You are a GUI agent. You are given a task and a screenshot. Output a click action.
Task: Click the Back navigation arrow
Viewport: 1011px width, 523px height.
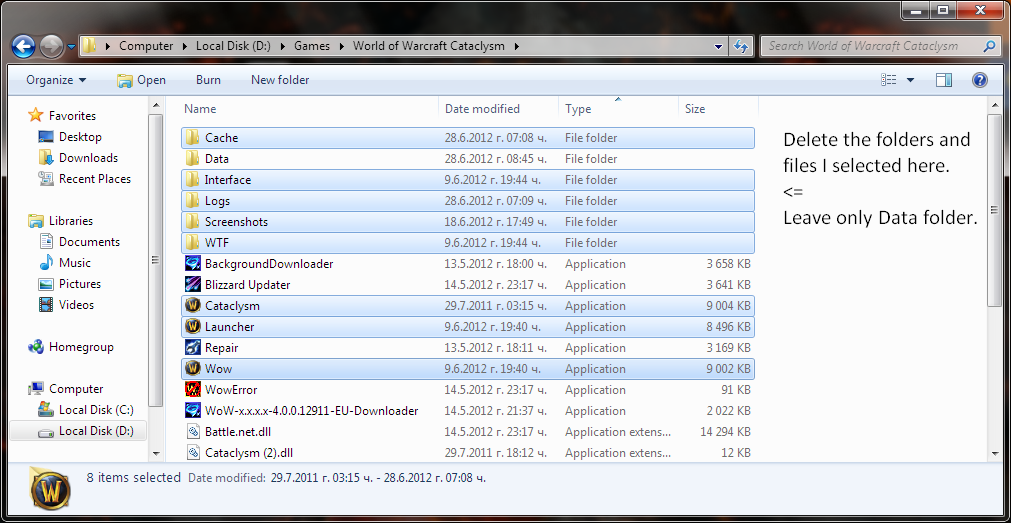coord(24,46)
